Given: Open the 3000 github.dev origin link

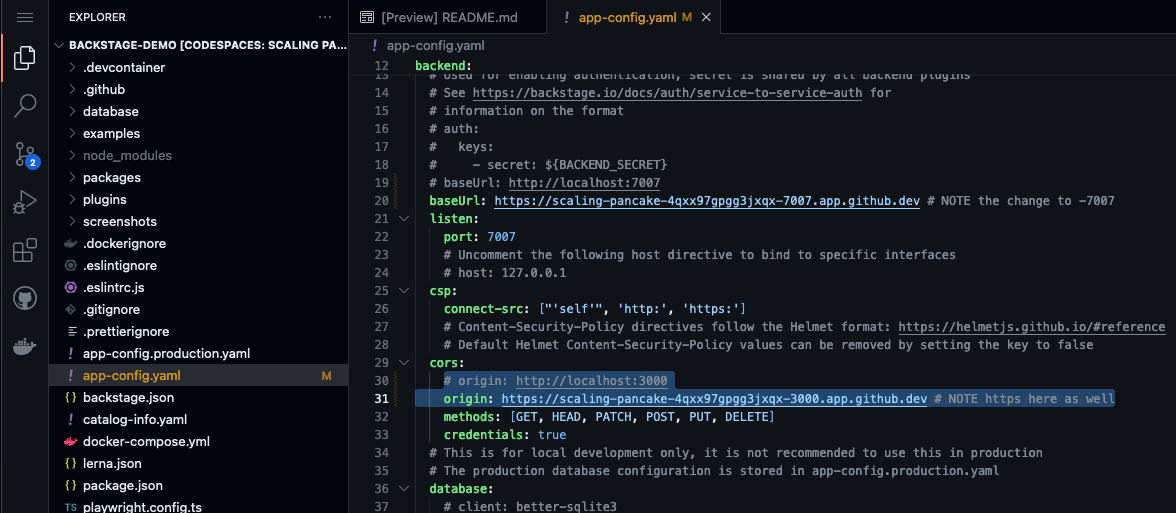Looking at the screenshot, I should coord(715,398).
